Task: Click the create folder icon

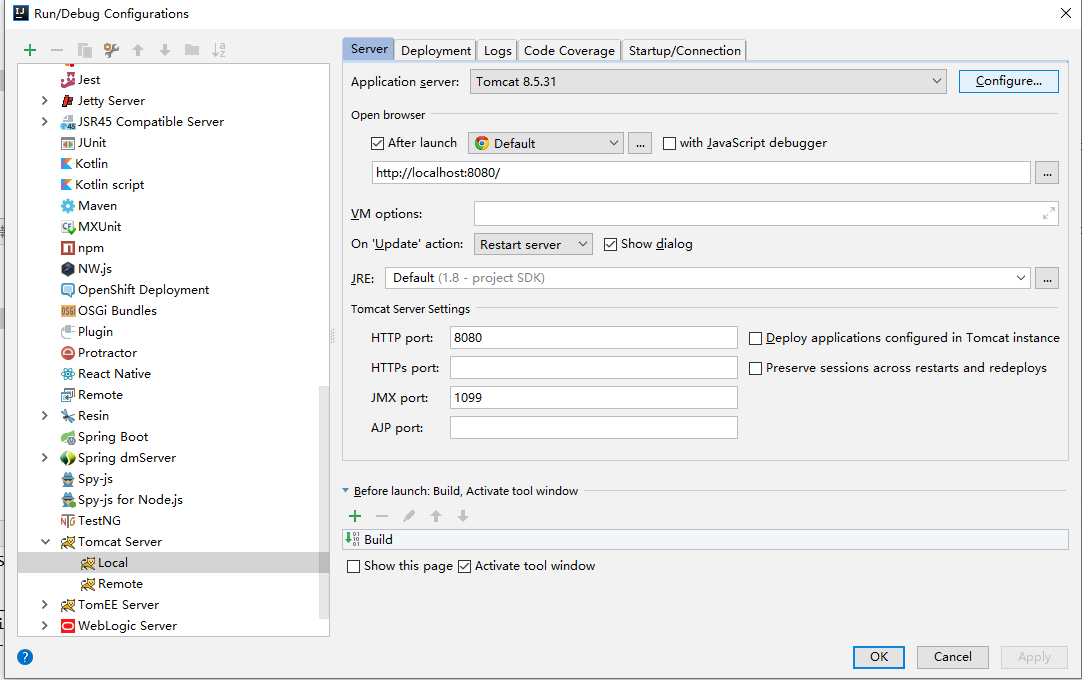Action: click(192, 50)
